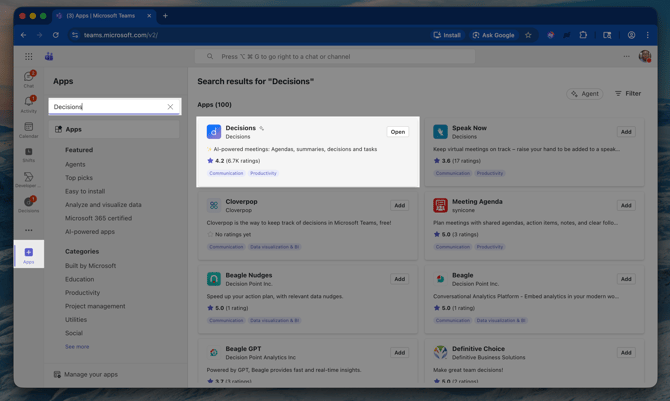Screen dimensions: 670x401
Task: Open Settings and more ellipsis menu
Action: [627, 57]
